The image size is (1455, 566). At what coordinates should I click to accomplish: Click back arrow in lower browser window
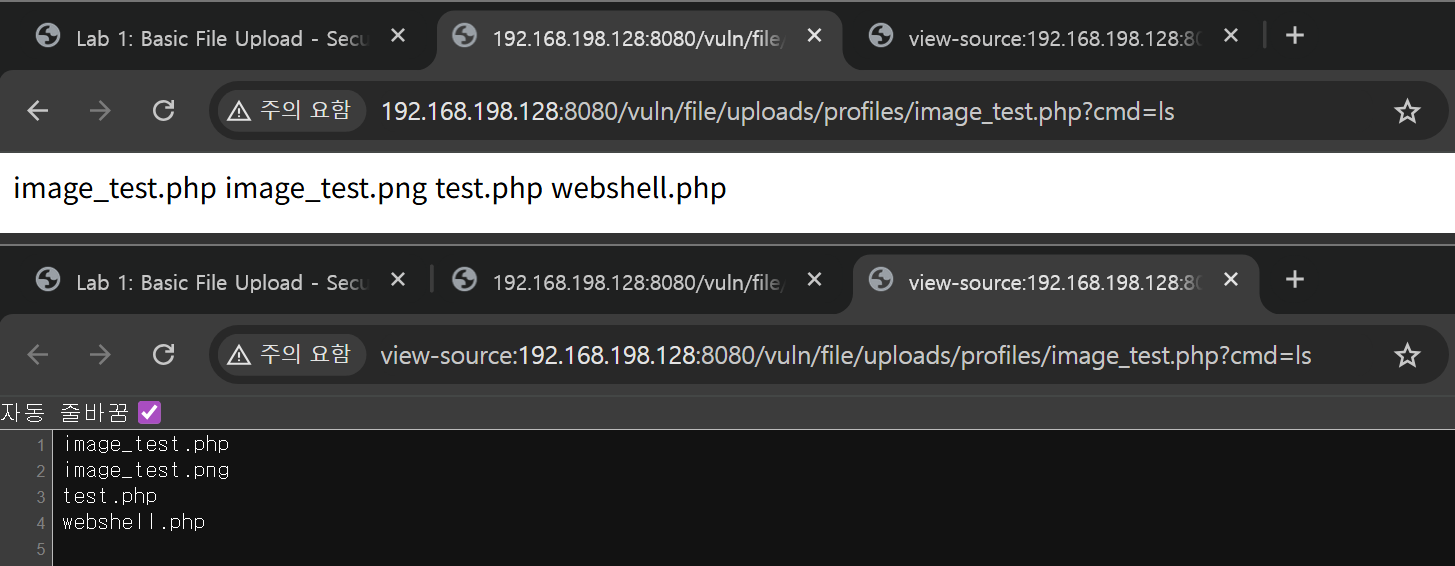(x=38, y=355)
